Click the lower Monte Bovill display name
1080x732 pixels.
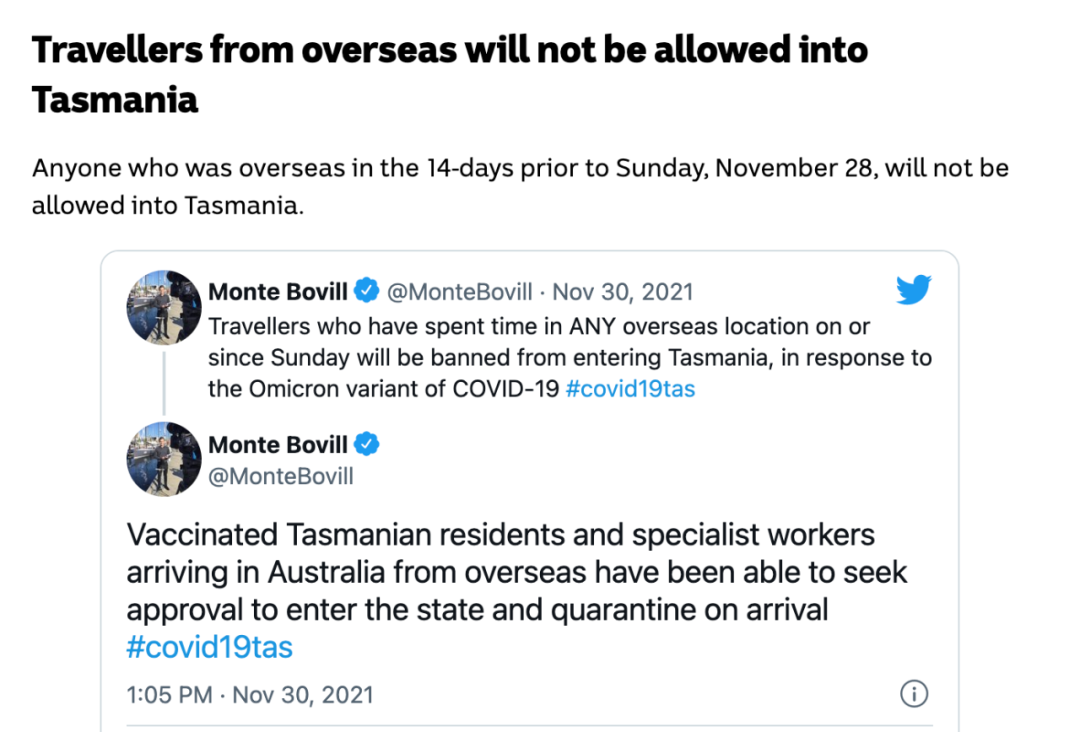click(278, 445)
